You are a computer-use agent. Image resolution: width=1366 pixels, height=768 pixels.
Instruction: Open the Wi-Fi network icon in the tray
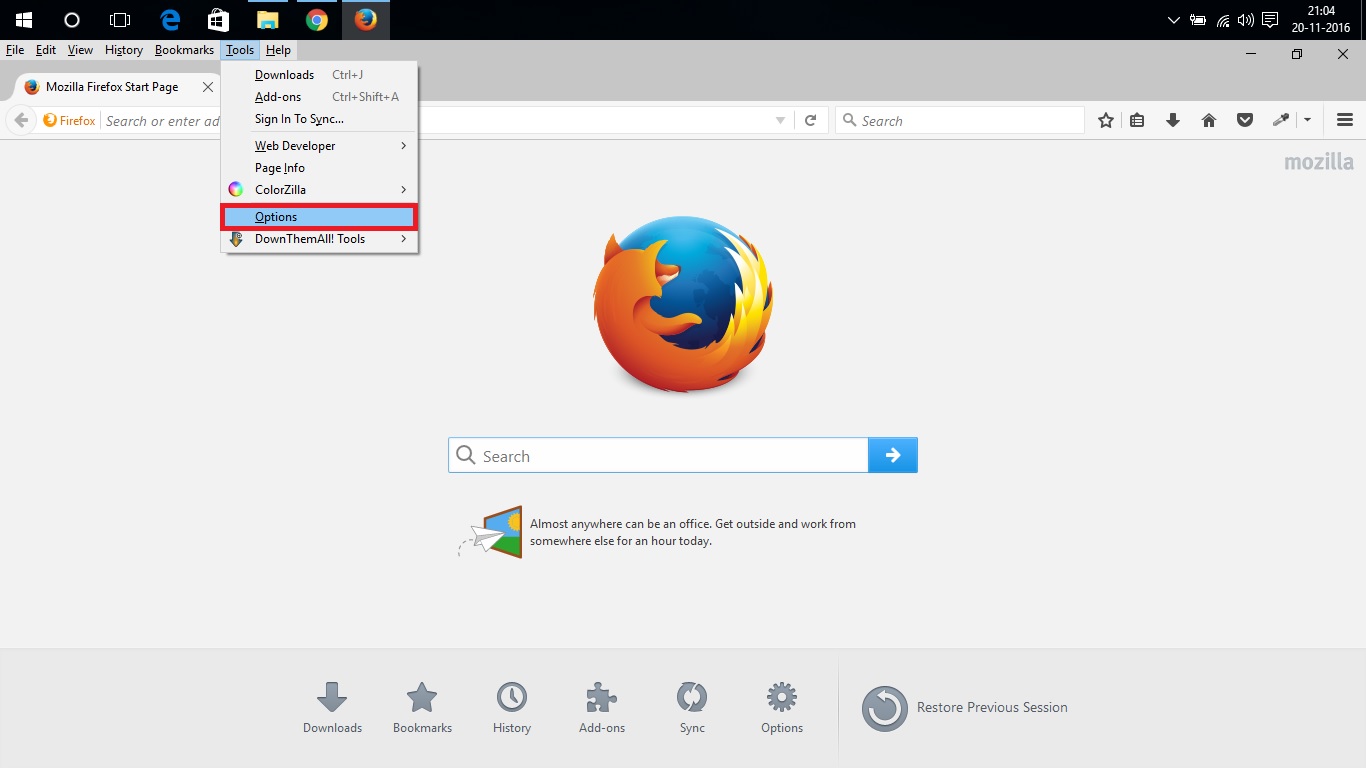1223,20
